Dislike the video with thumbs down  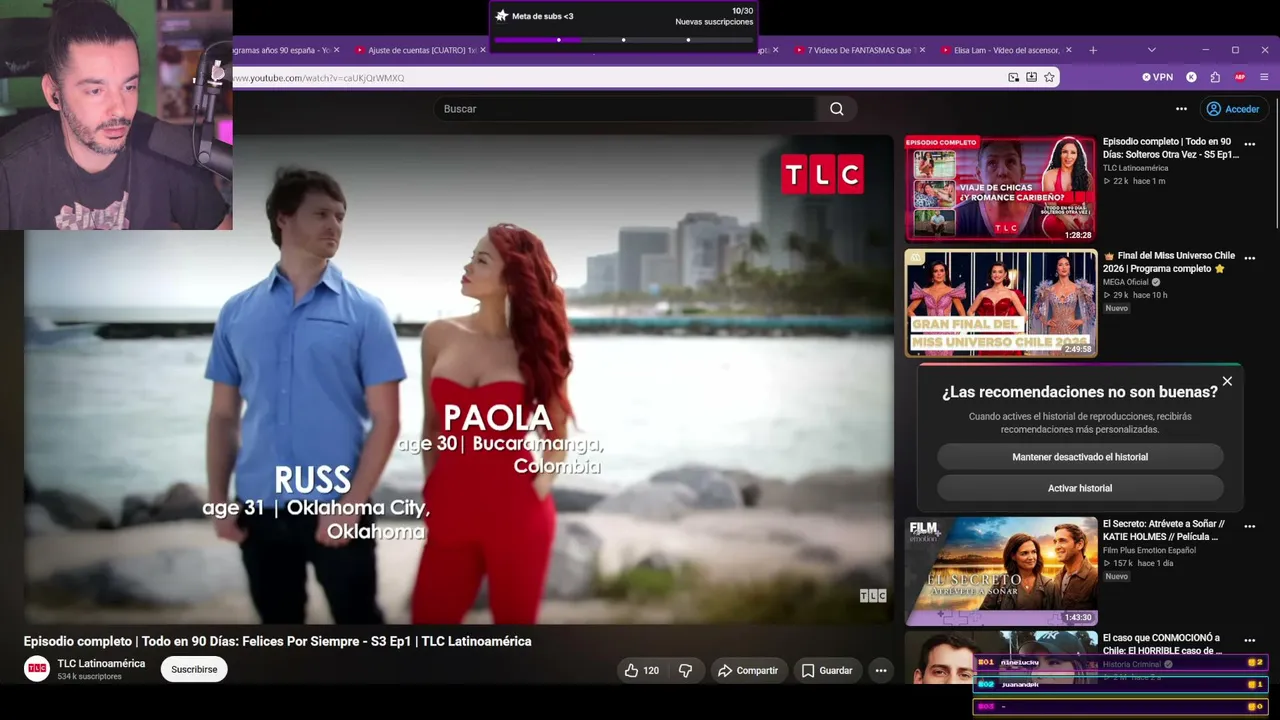point(686,670)
